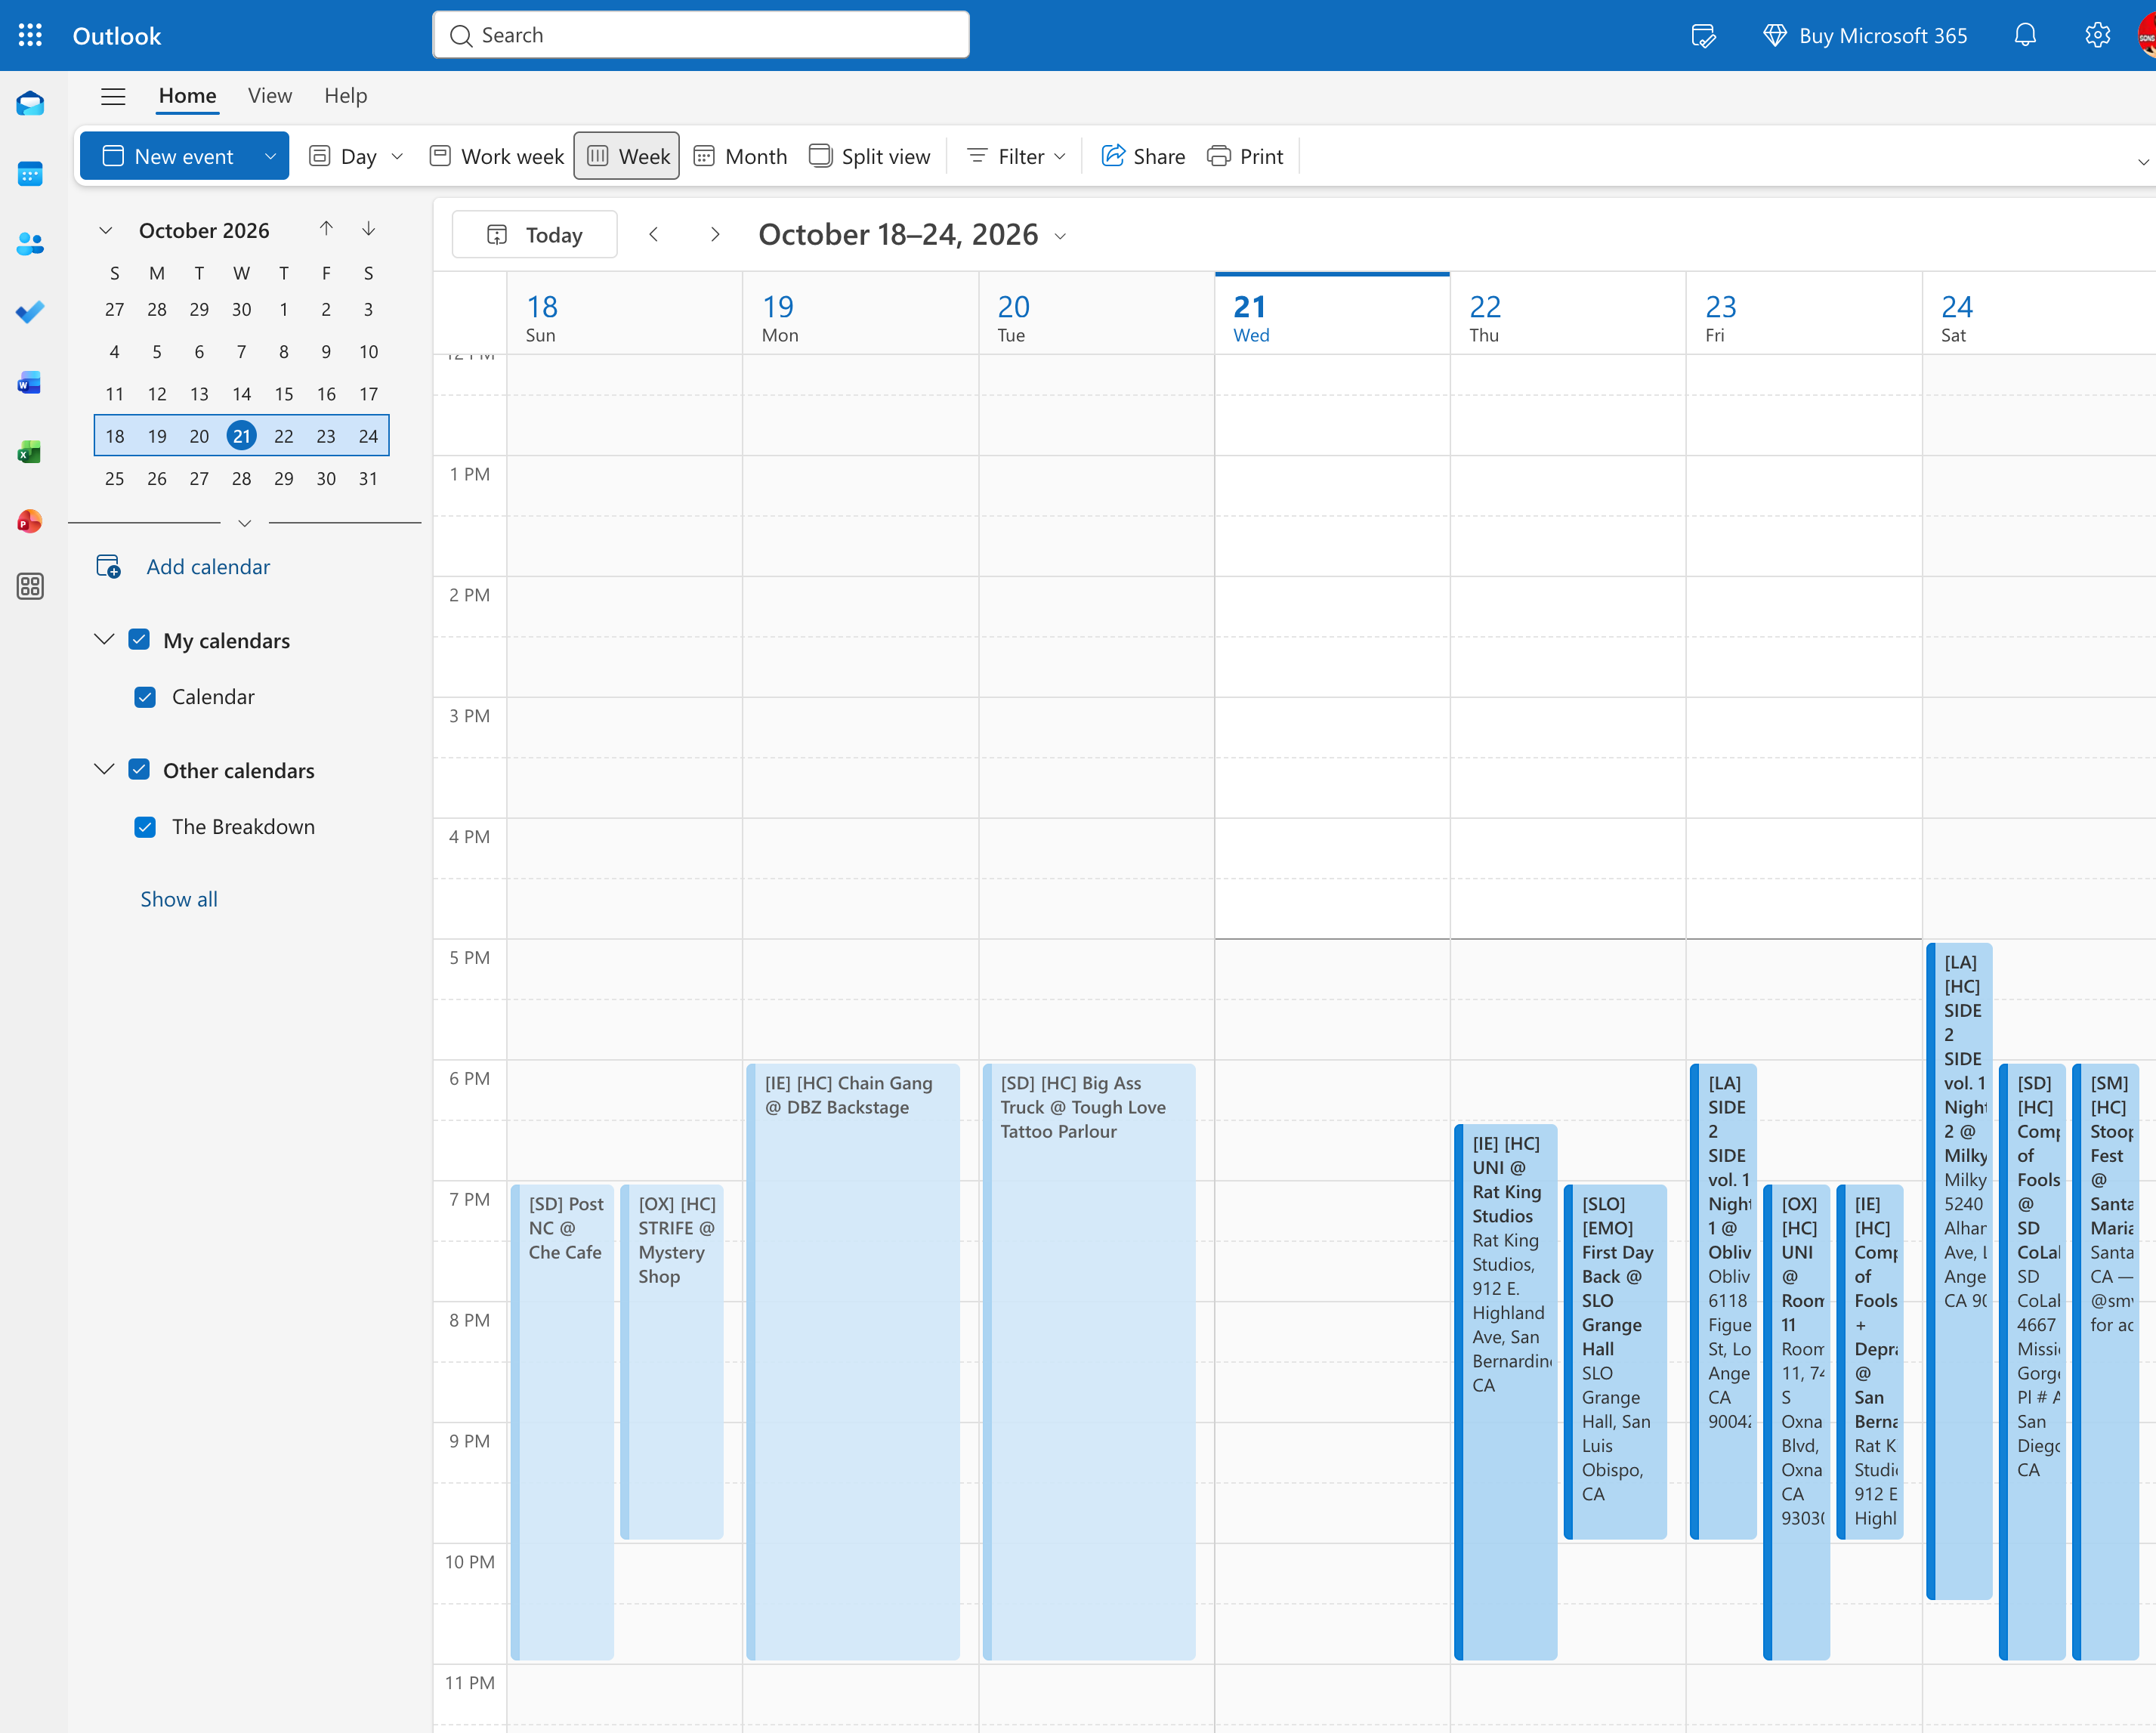This screenshot has height=1733, width=2156.
Task: Launch PowerPoint from the sidebar
Action: point(31,521)
